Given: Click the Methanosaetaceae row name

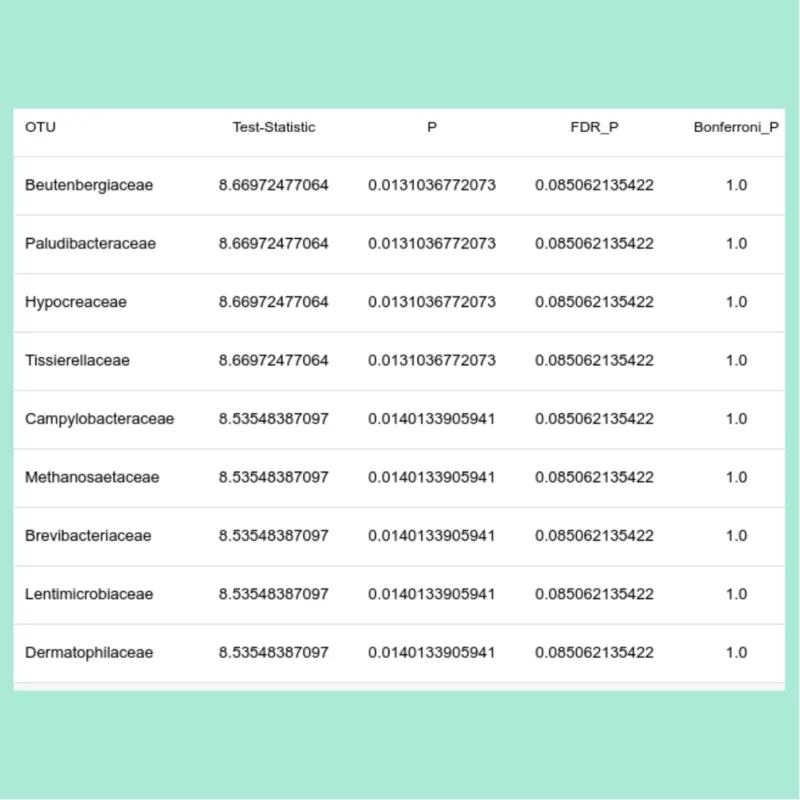Looking at the screenshot, I should [92, 477].
